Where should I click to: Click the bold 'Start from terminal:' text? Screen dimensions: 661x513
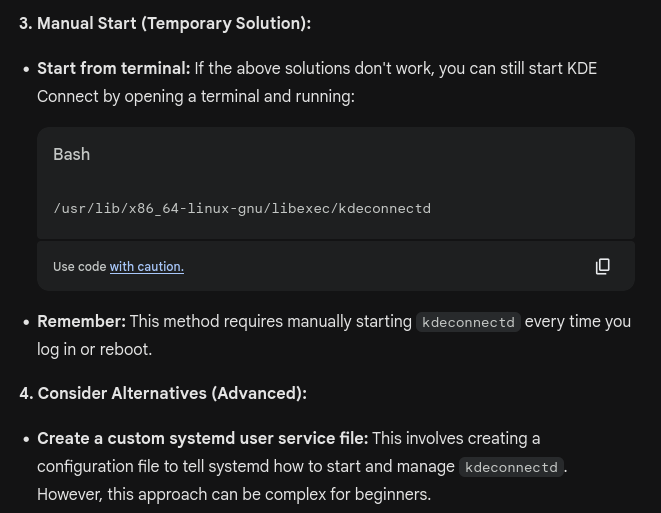click(114, 68)
